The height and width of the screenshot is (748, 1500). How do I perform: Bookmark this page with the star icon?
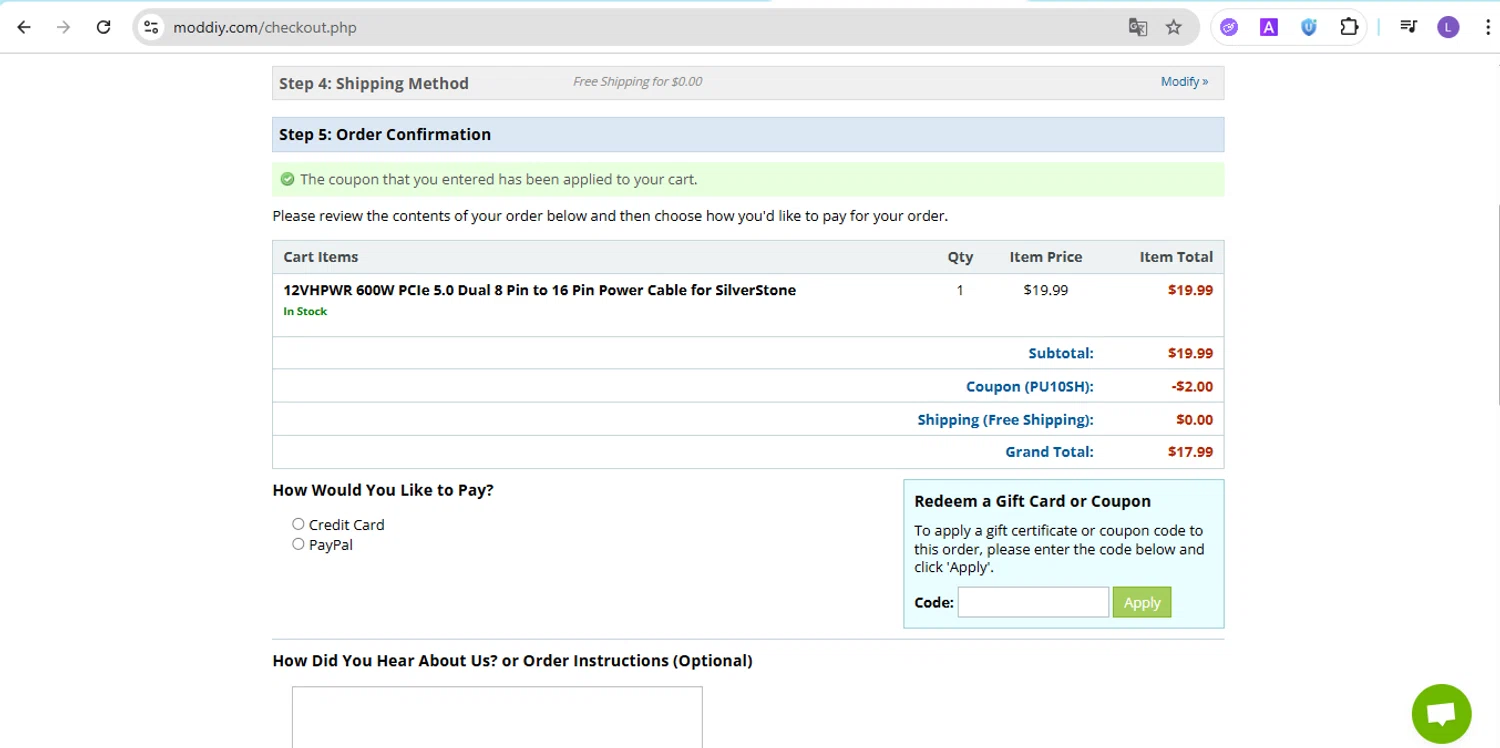(x=1174, y=27)
